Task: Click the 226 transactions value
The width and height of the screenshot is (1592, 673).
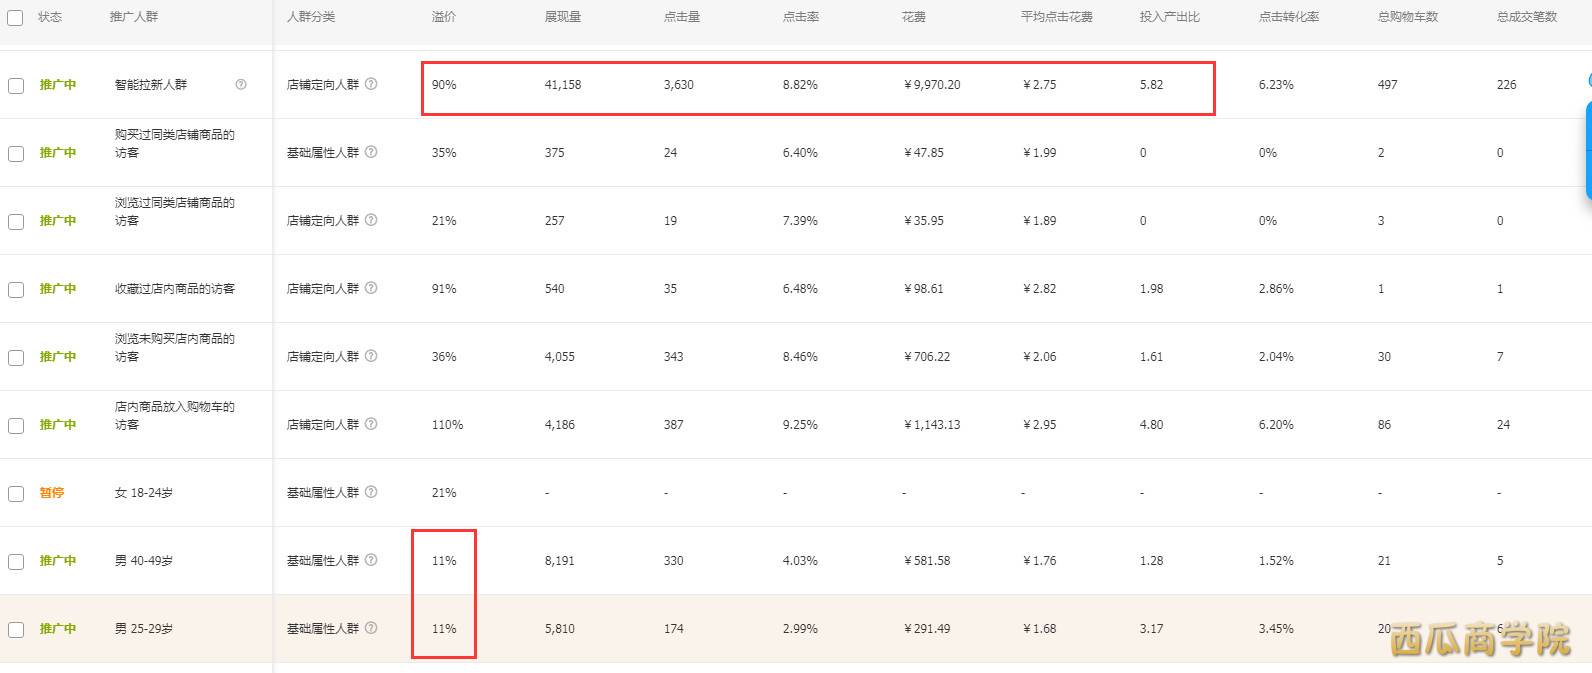Action: pos(1507,85)
